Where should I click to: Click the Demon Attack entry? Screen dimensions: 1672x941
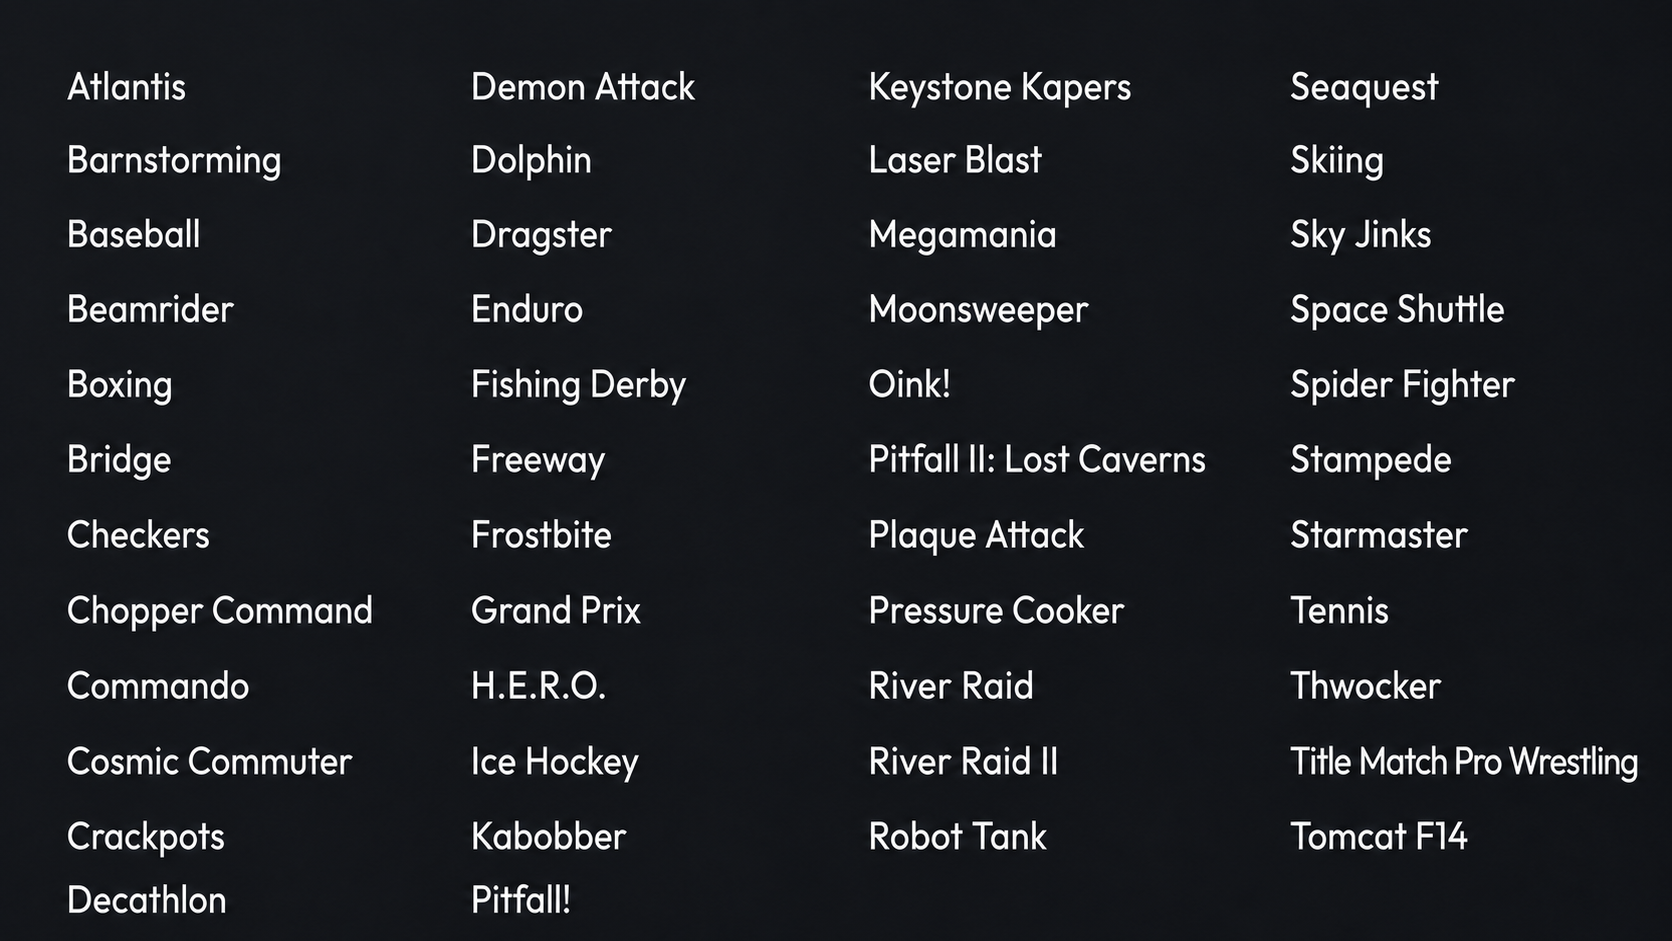[583, 87]
